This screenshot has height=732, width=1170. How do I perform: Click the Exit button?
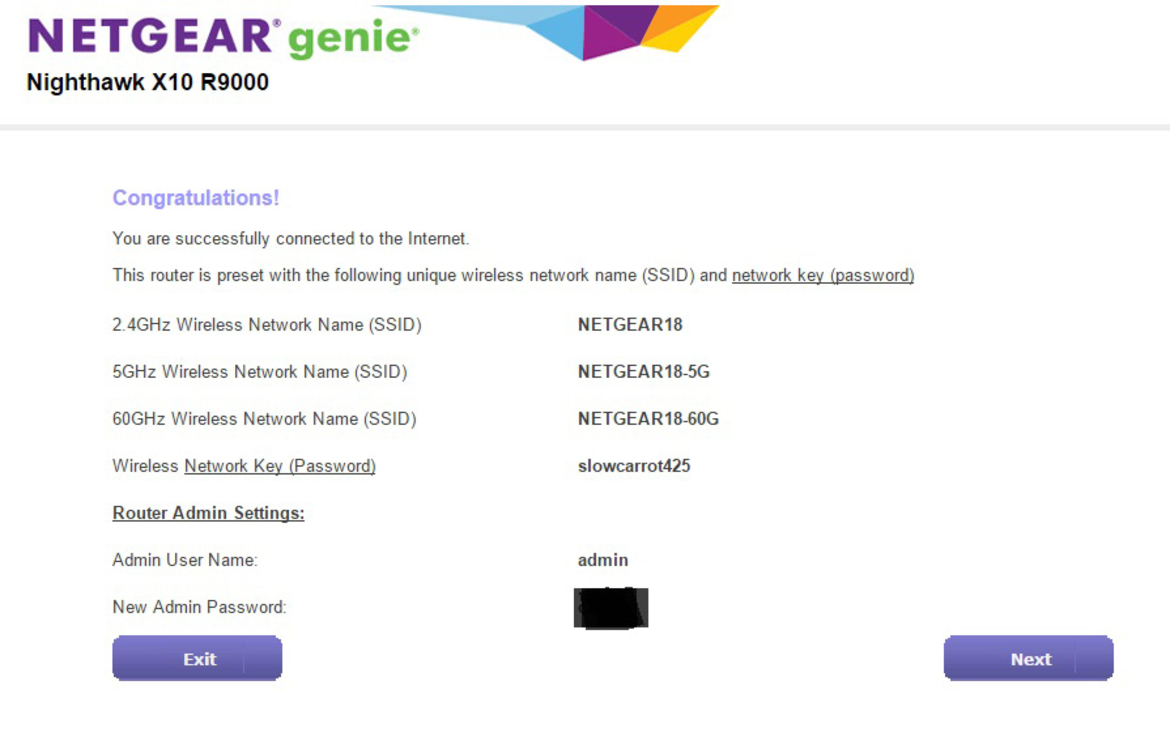(x=197, y=658)
